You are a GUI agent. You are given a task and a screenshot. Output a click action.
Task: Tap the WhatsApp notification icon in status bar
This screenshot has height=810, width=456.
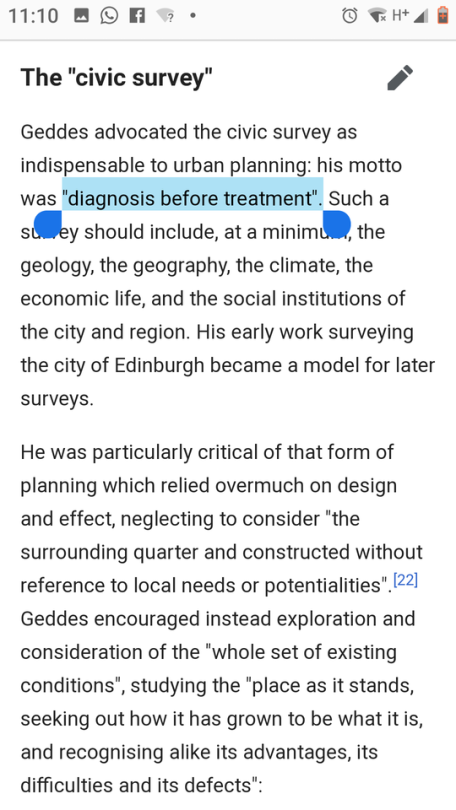click(109, 15)
